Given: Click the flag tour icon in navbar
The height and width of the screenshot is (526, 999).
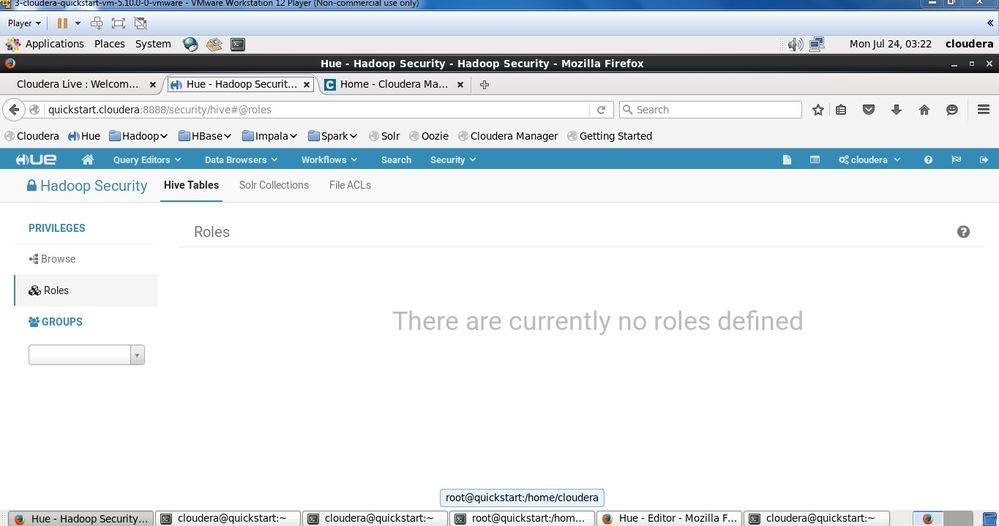Looking at the screenshot, I should (956, 160).
